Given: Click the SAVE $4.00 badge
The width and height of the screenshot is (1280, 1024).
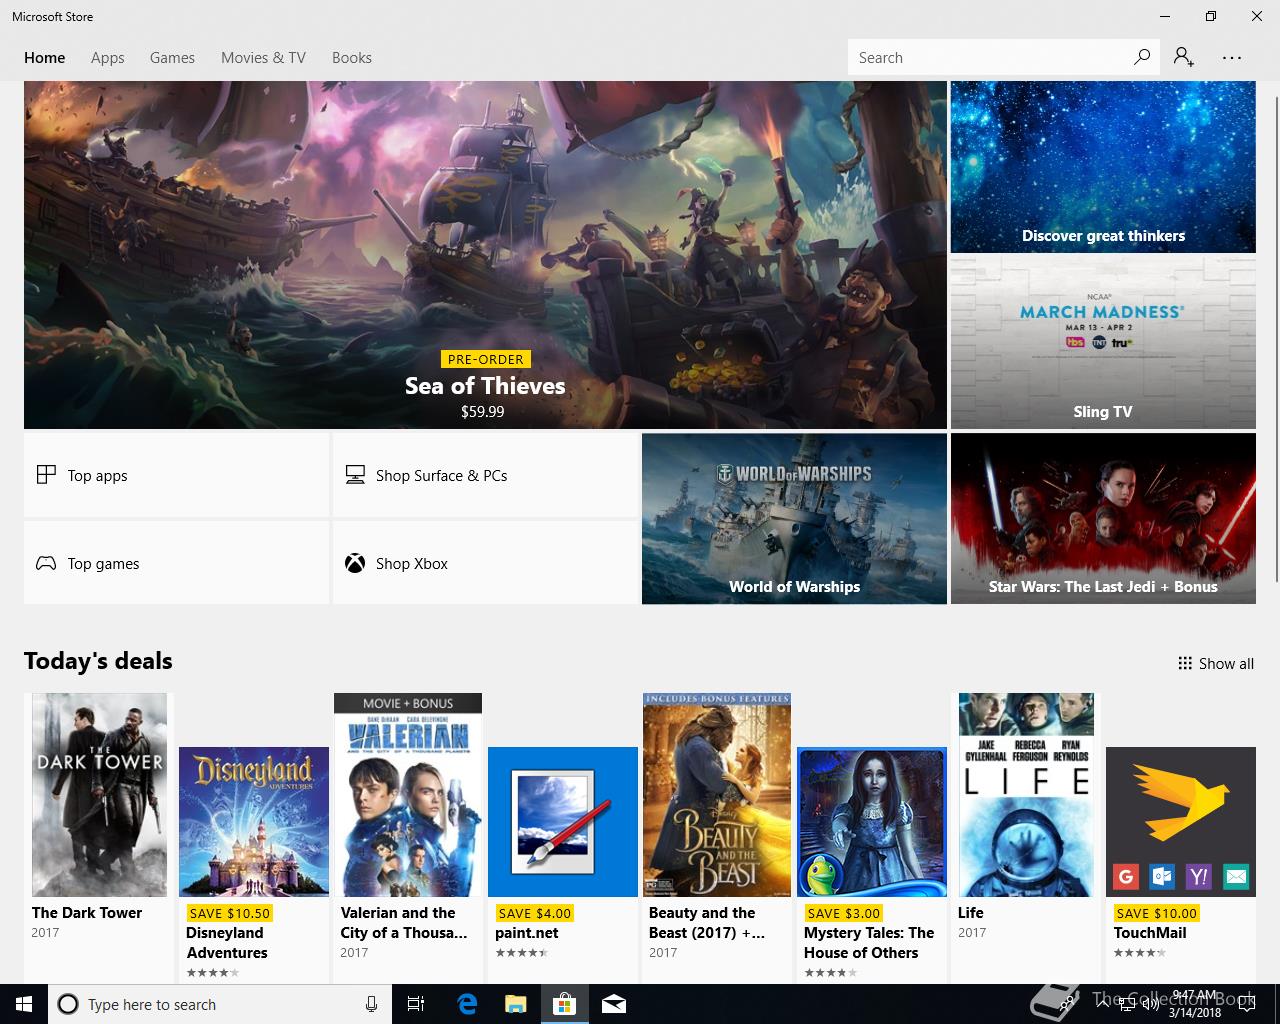Looking at the screenshot, I should [x=535, y=913].
